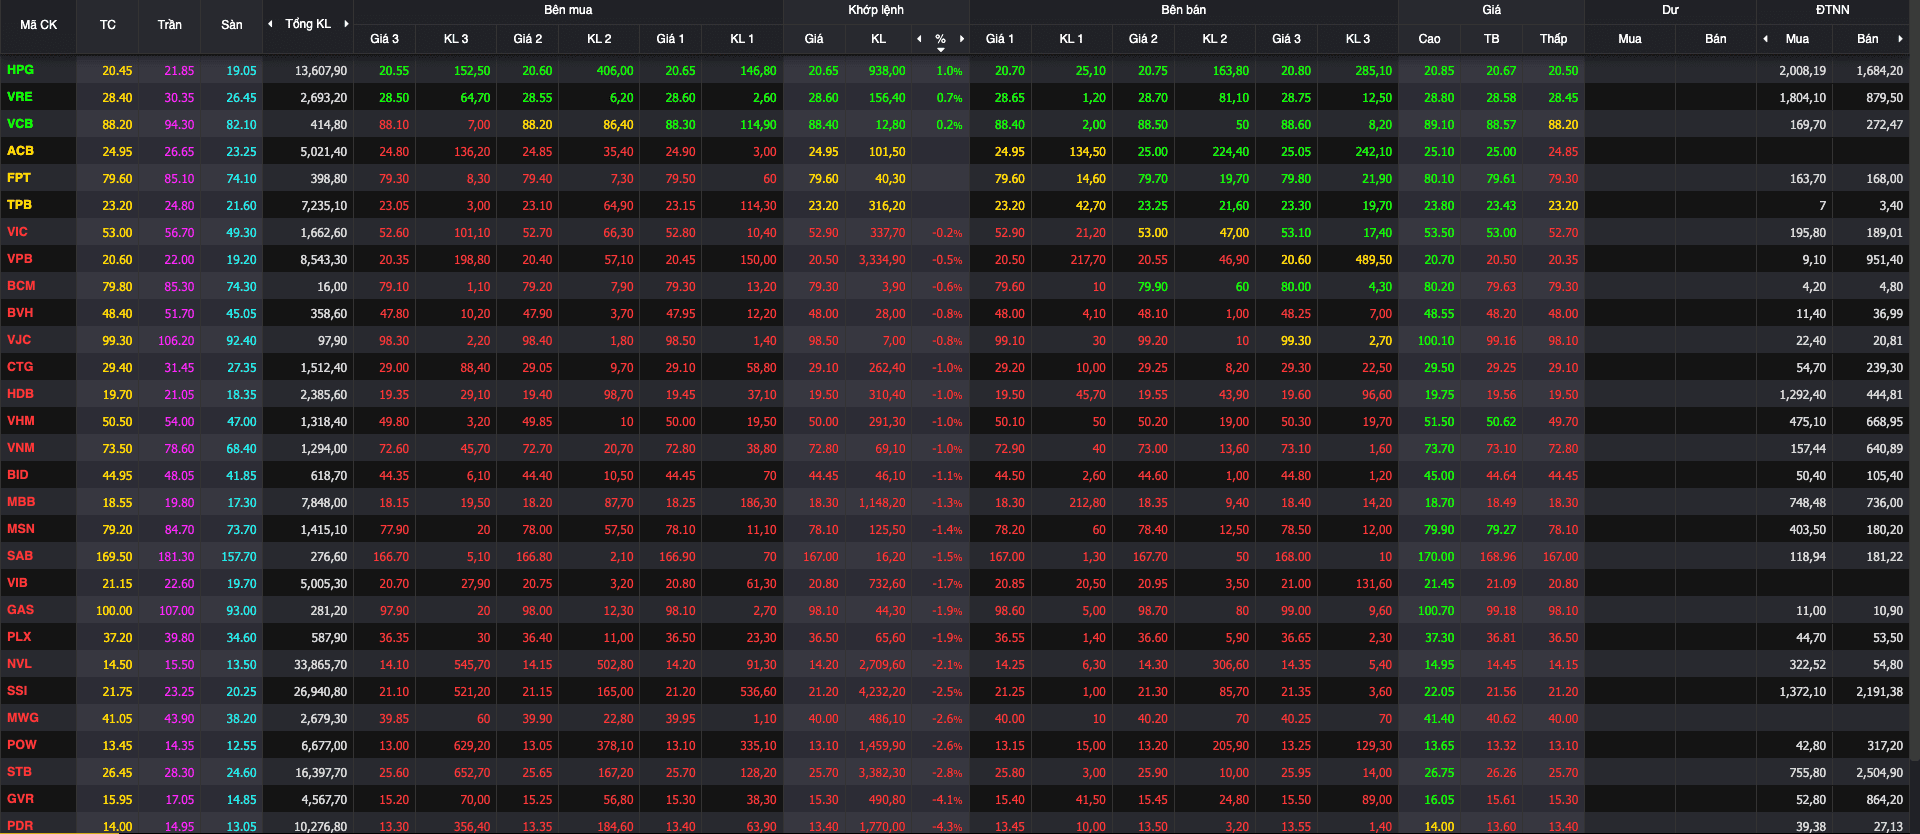The height and width of the screenshot is (834, 1920).
Task: Open the VRE stock symbol
Action: click(20, 97)
